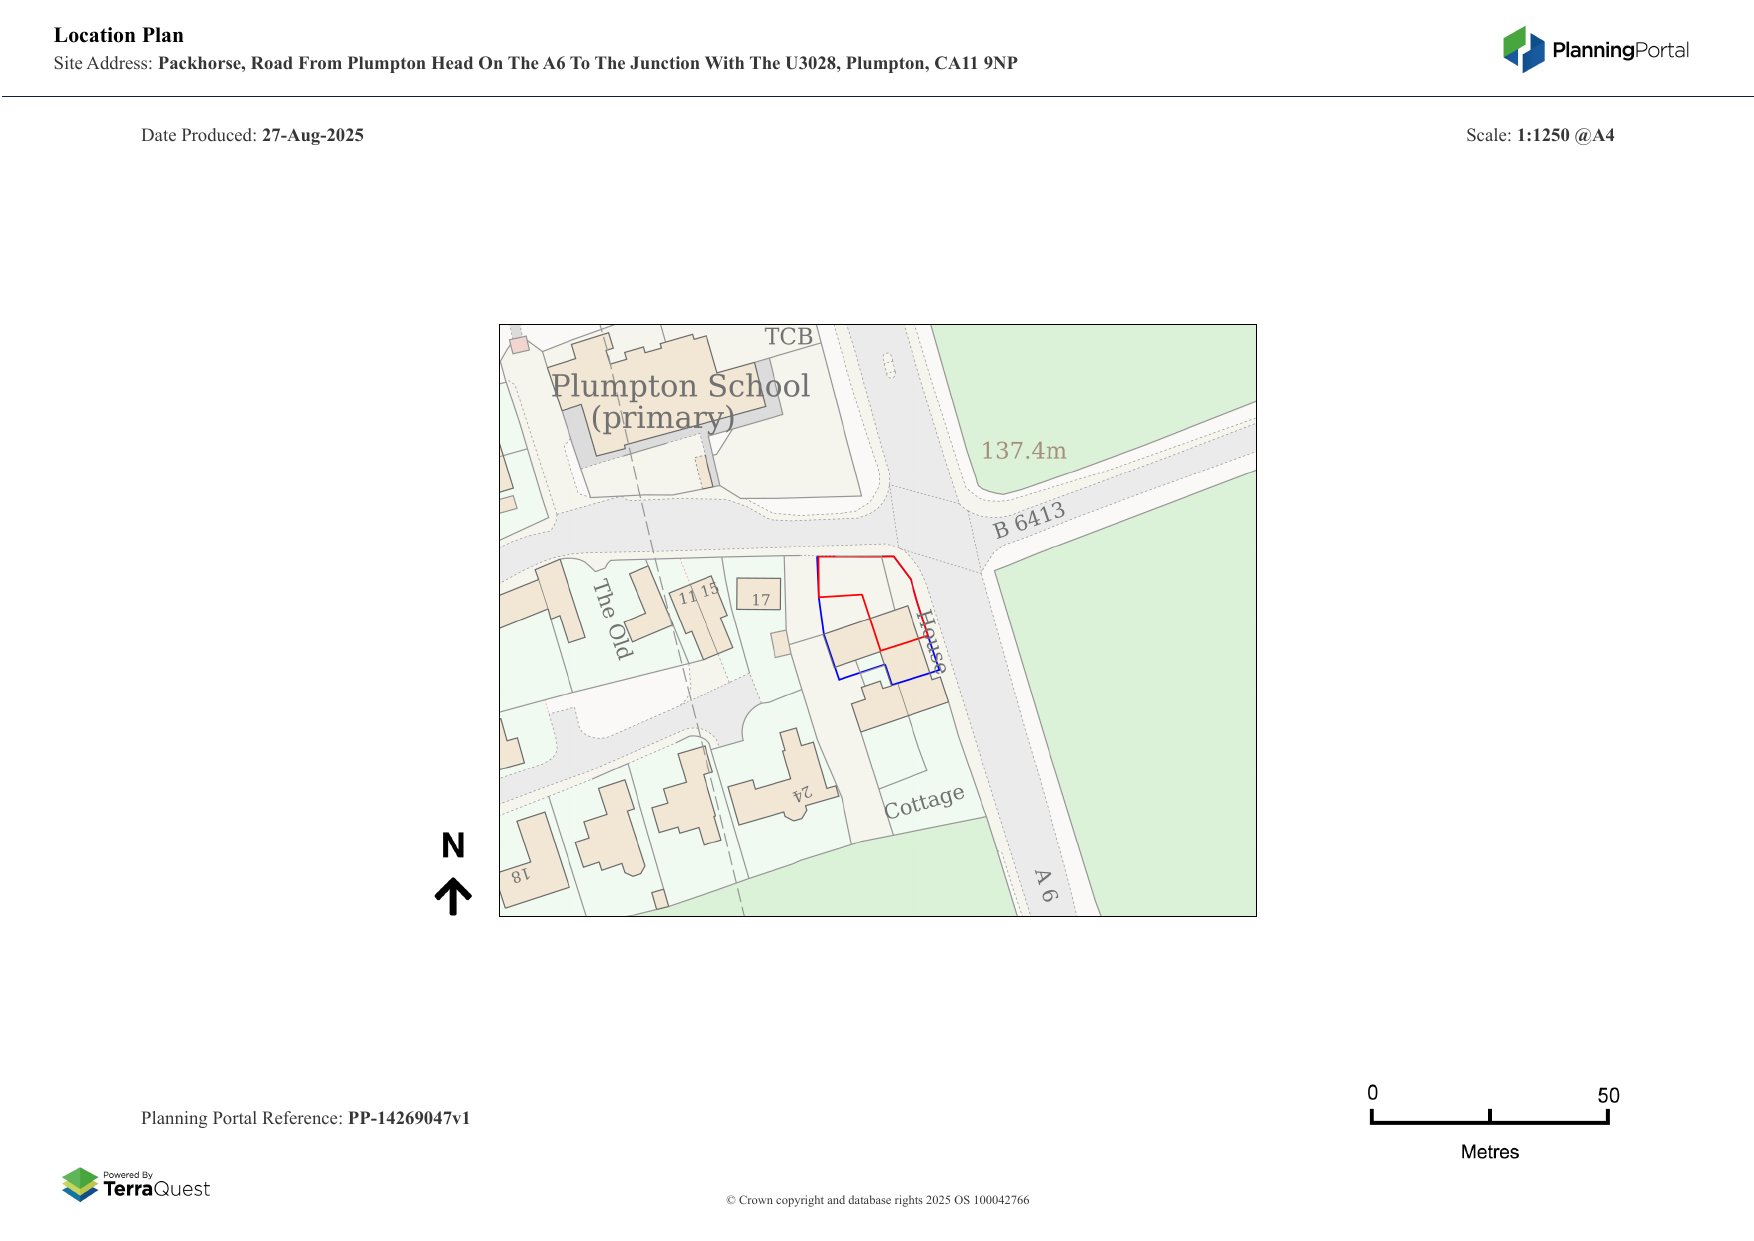Click the B 6413 road label
Image resolution: width=1754 pixels, height=1241 pixels.
click(1028, 520)
